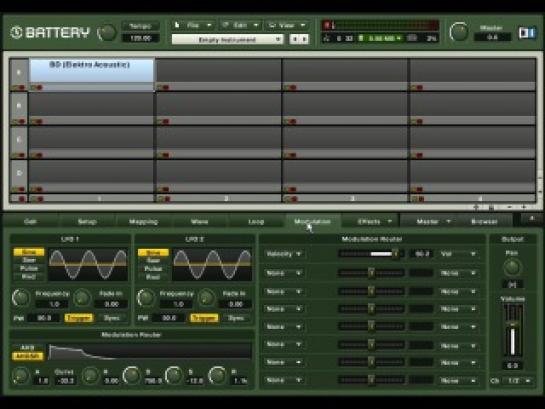
Task: Toggle the LFO 1 Trigger button
Action: [79, 318]
